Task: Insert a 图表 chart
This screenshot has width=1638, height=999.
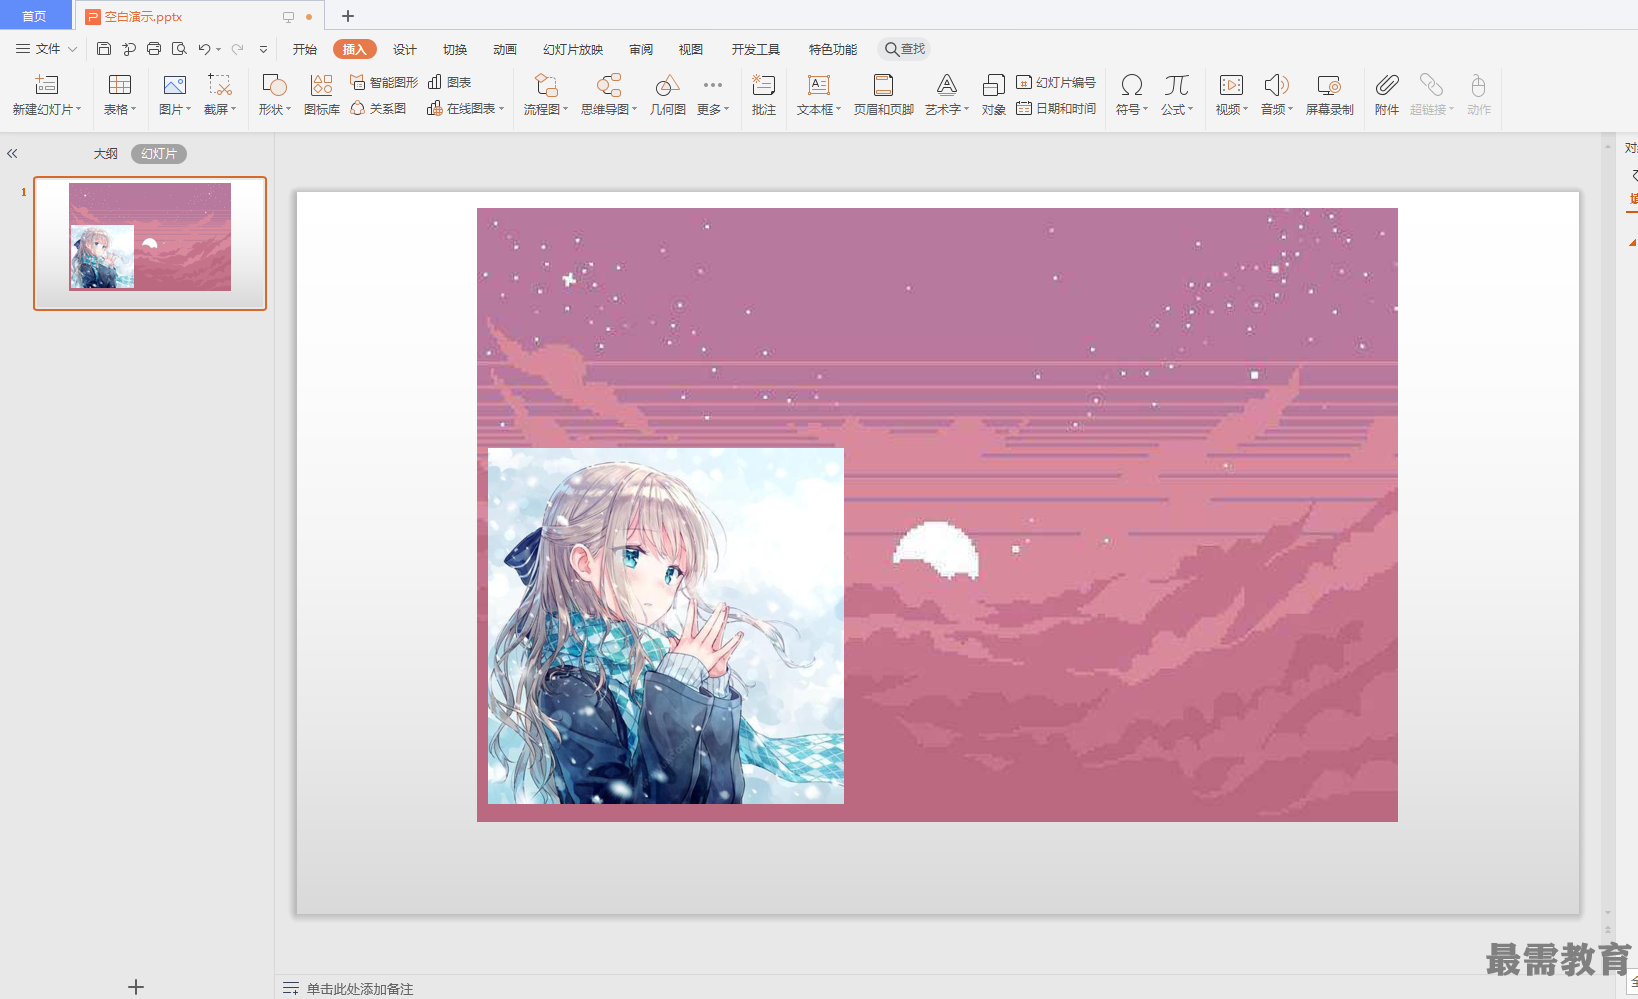Action: point(449,82)
